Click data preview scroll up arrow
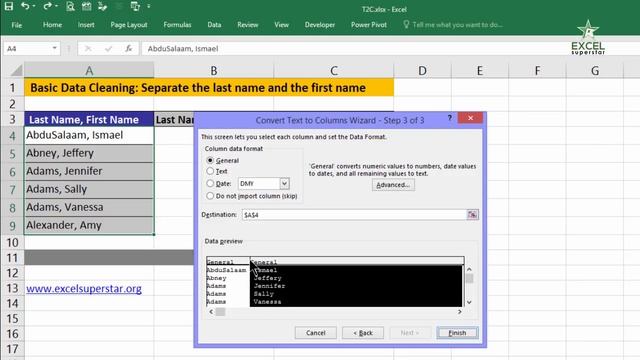The width and height of the screenshot is (640, 360). coord(469,269)
